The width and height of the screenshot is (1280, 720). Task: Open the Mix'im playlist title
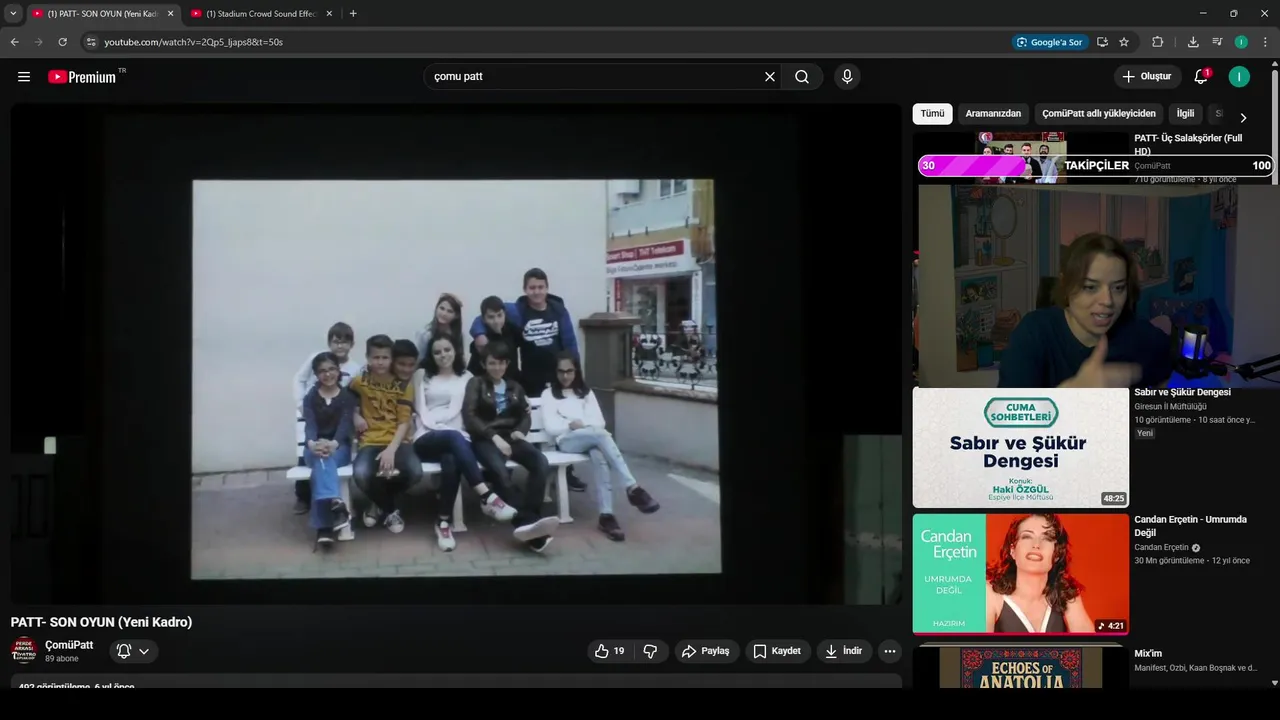pos(1148,653)
